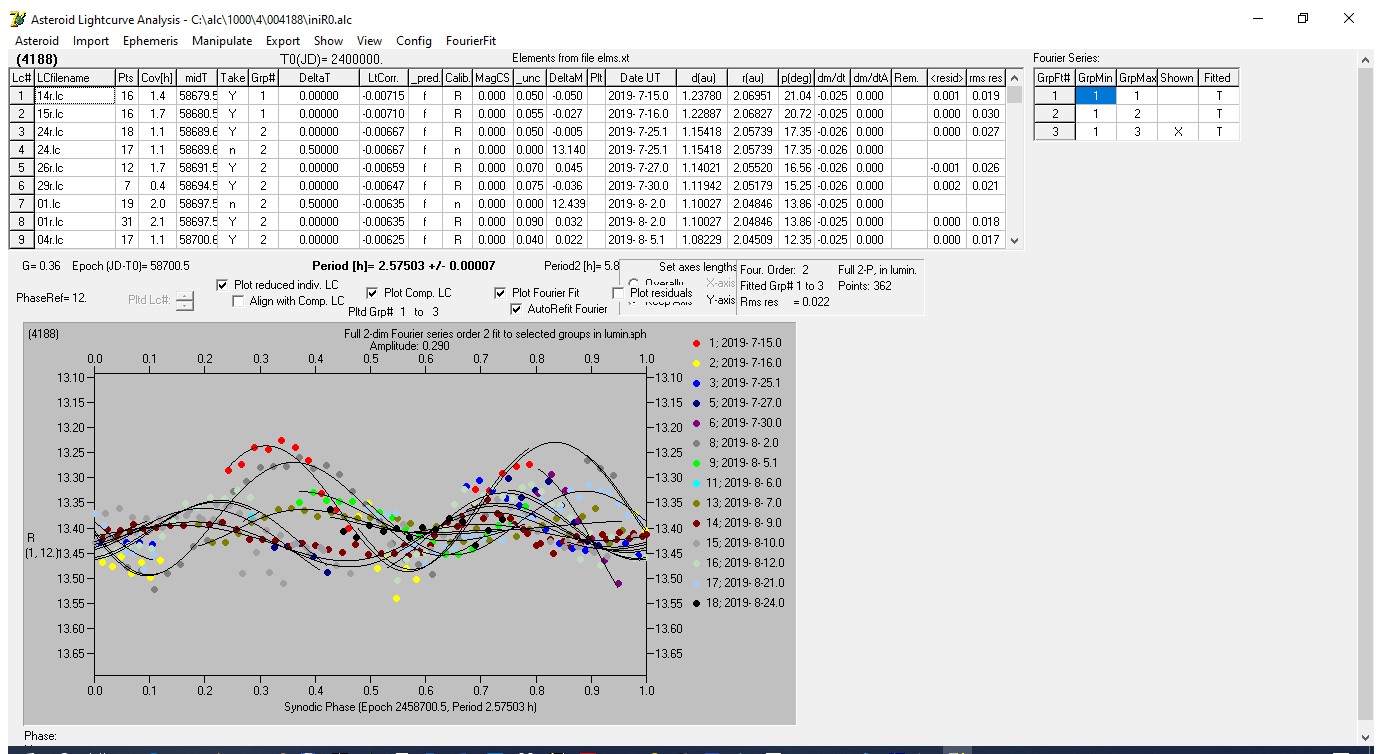The width and height of the screenshot is (1382, 754).
Task: Open the Export menu
Action: pyautogui.click(x=283, y=41)
